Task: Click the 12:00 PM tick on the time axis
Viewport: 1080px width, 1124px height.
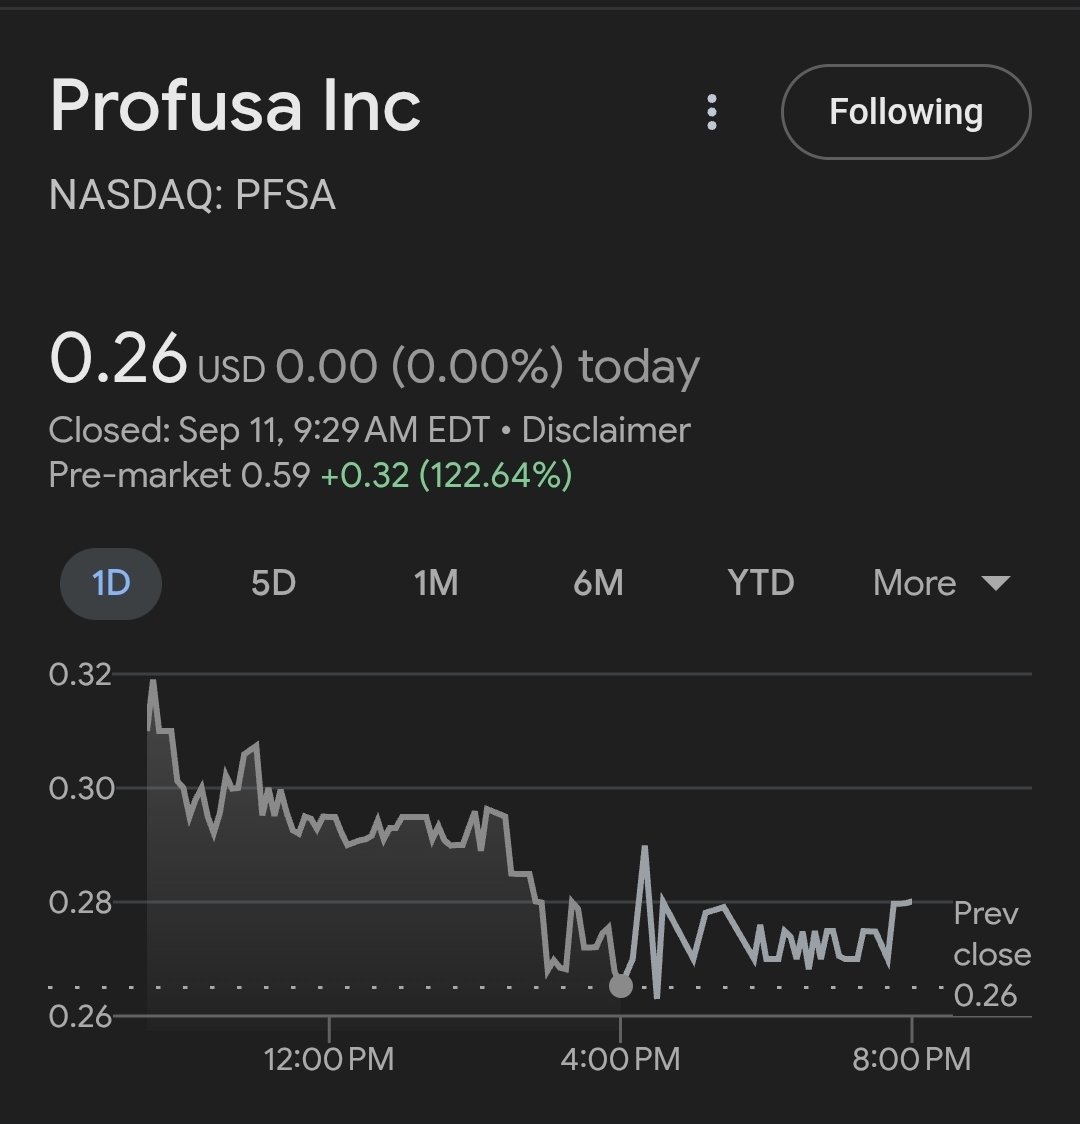Action: click(329, 1059)
